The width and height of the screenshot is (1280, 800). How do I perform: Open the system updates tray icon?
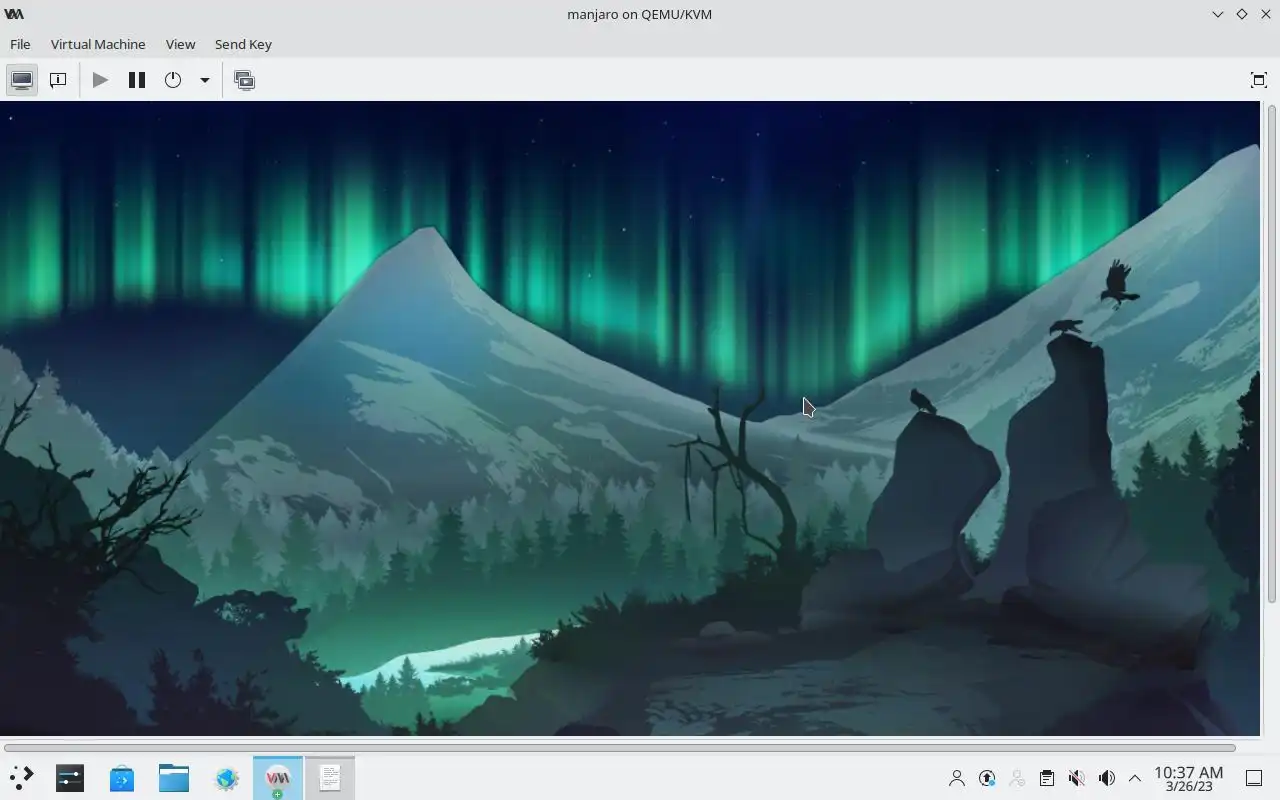click(987, 778)
